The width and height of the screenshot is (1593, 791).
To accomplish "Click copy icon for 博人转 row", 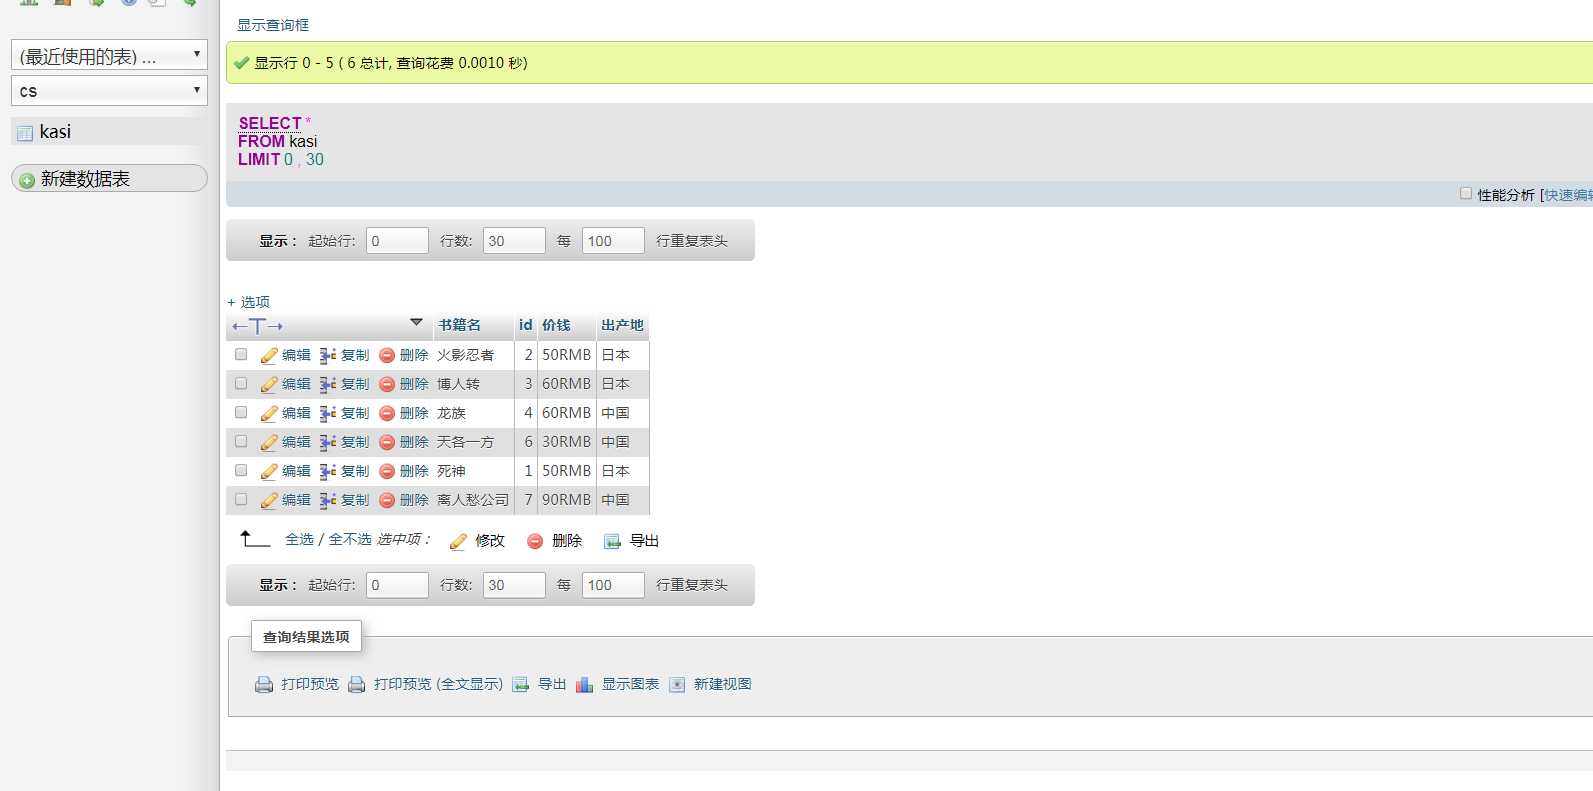I will [328, 384].
